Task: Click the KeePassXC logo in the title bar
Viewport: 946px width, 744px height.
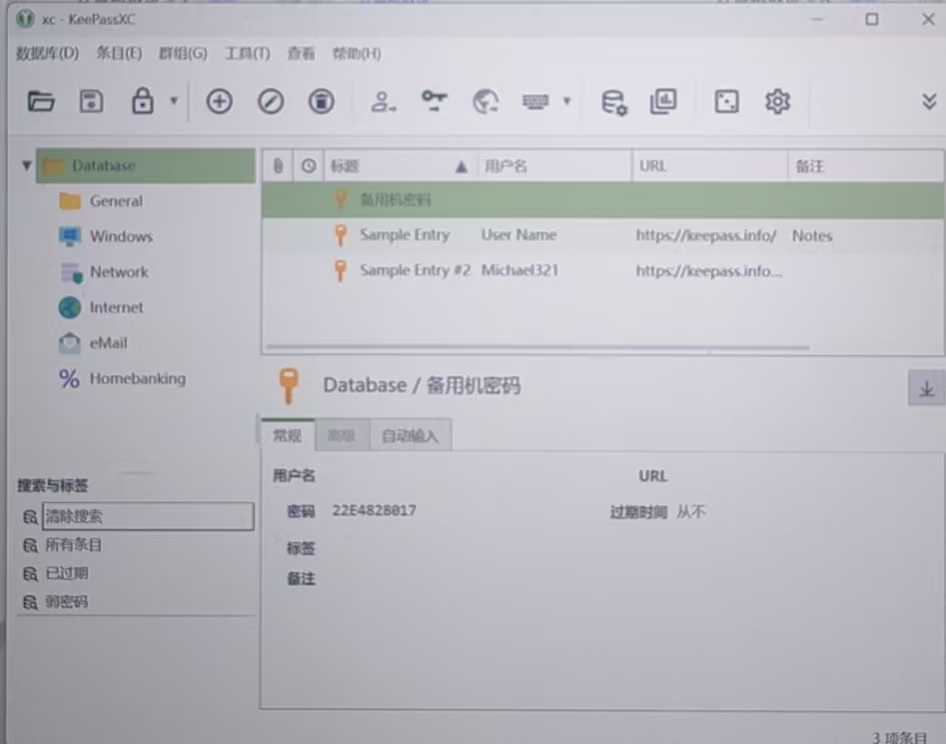Action: (25, 19)
